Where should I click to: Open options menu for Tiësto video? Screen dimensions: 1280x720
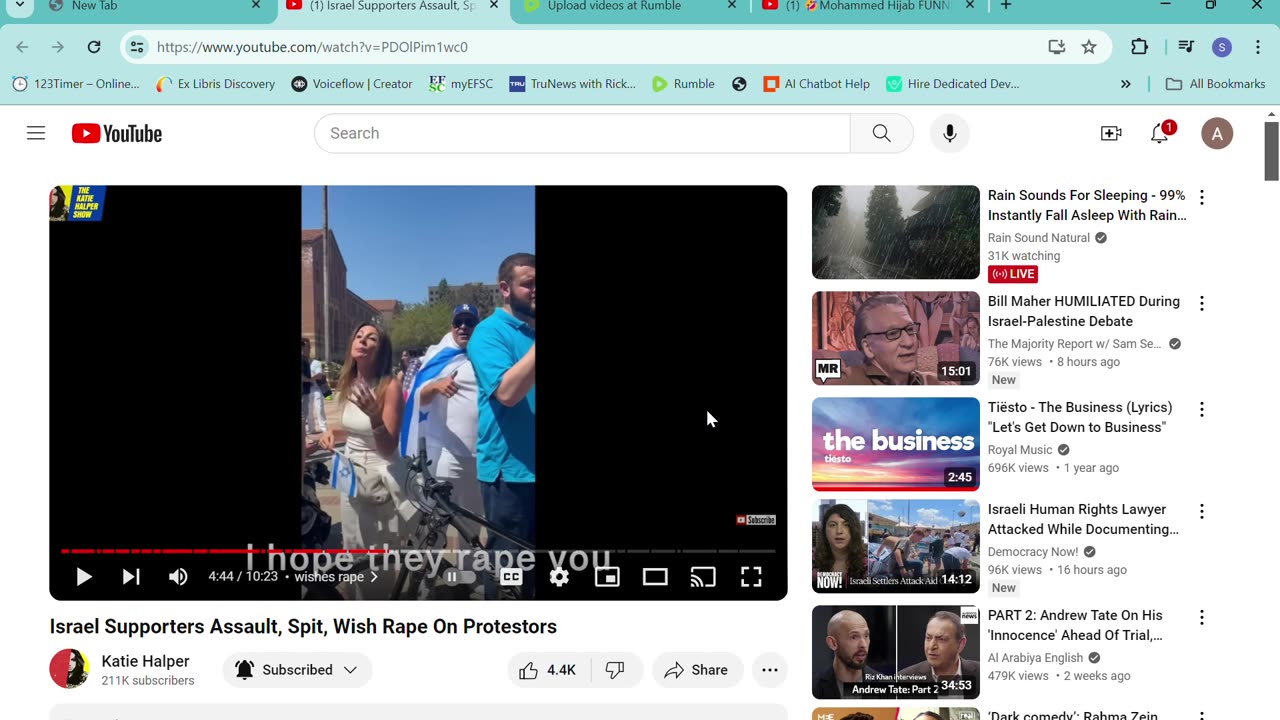point(1202,409)
